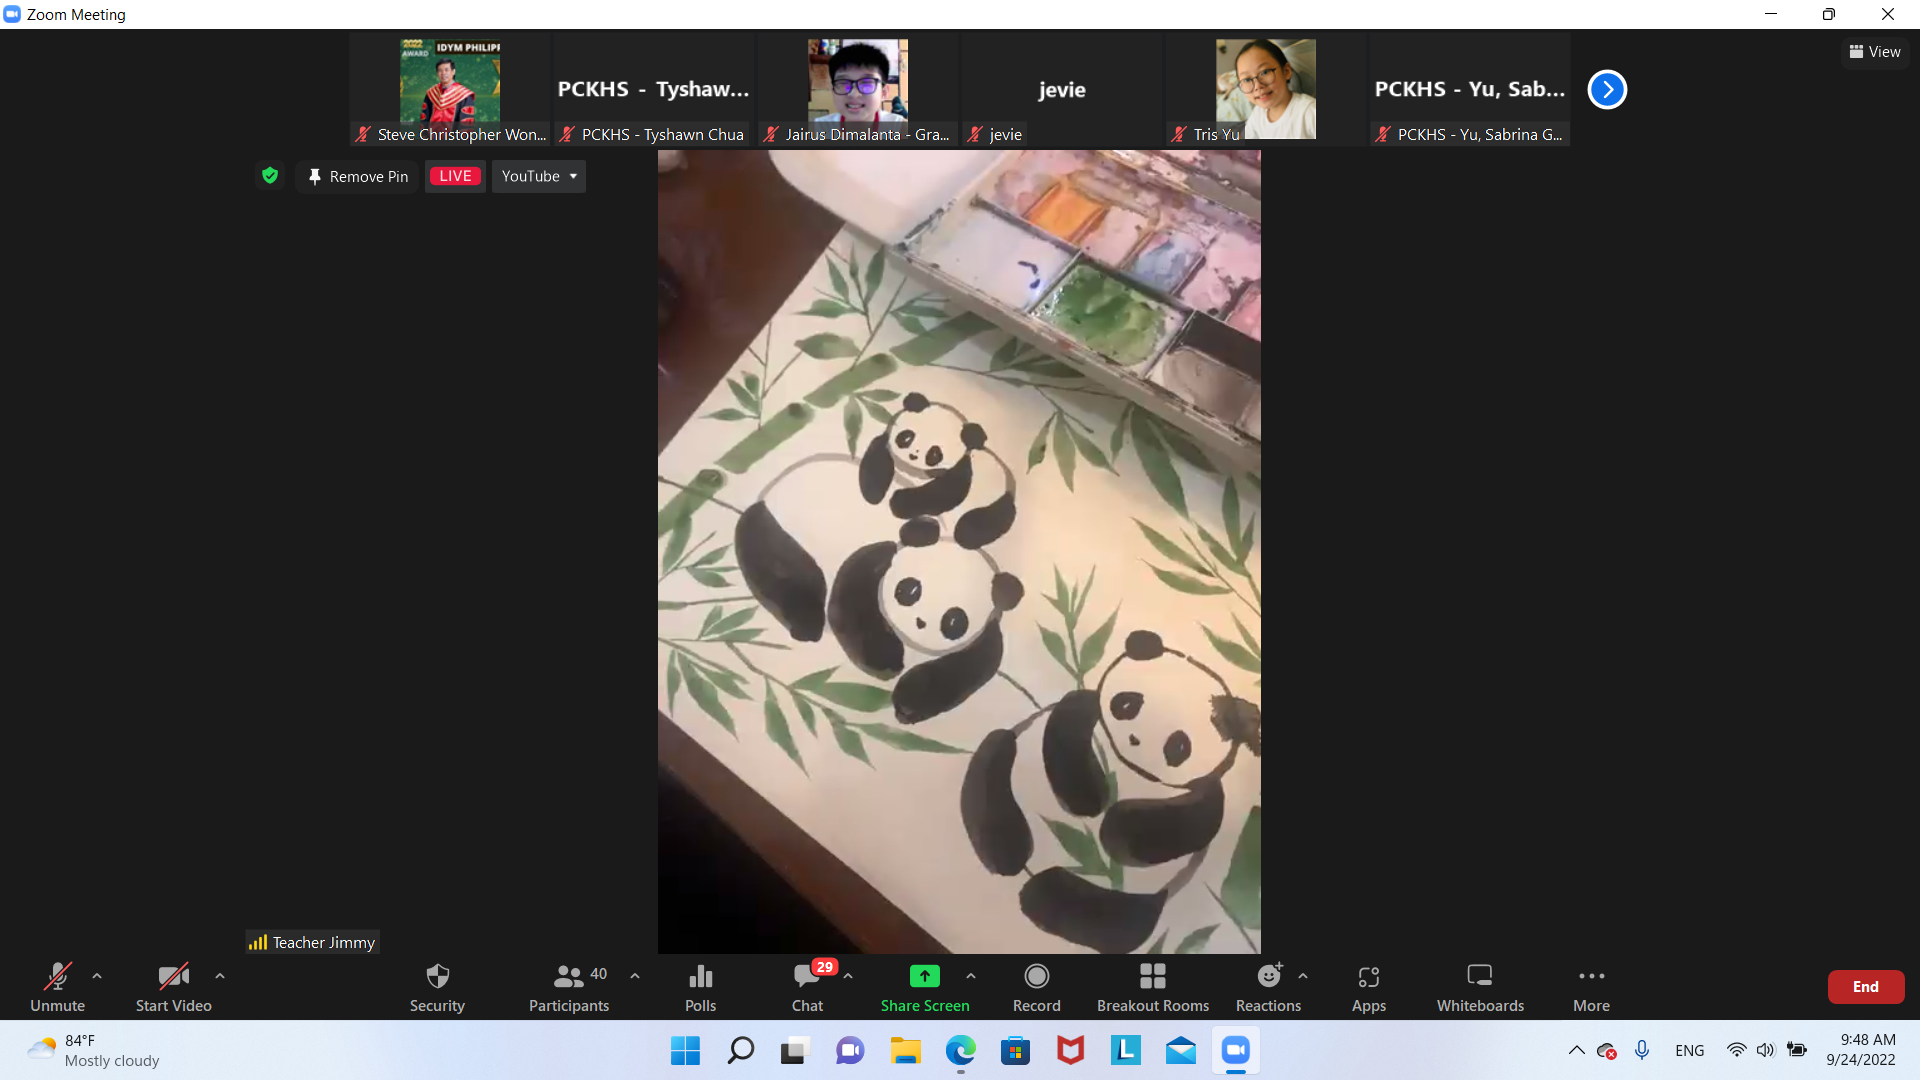Open audio options arrow next to Unmute
Image resolution: width=1920 pixels, height=1080 pixels.
(x=97, y=976)
